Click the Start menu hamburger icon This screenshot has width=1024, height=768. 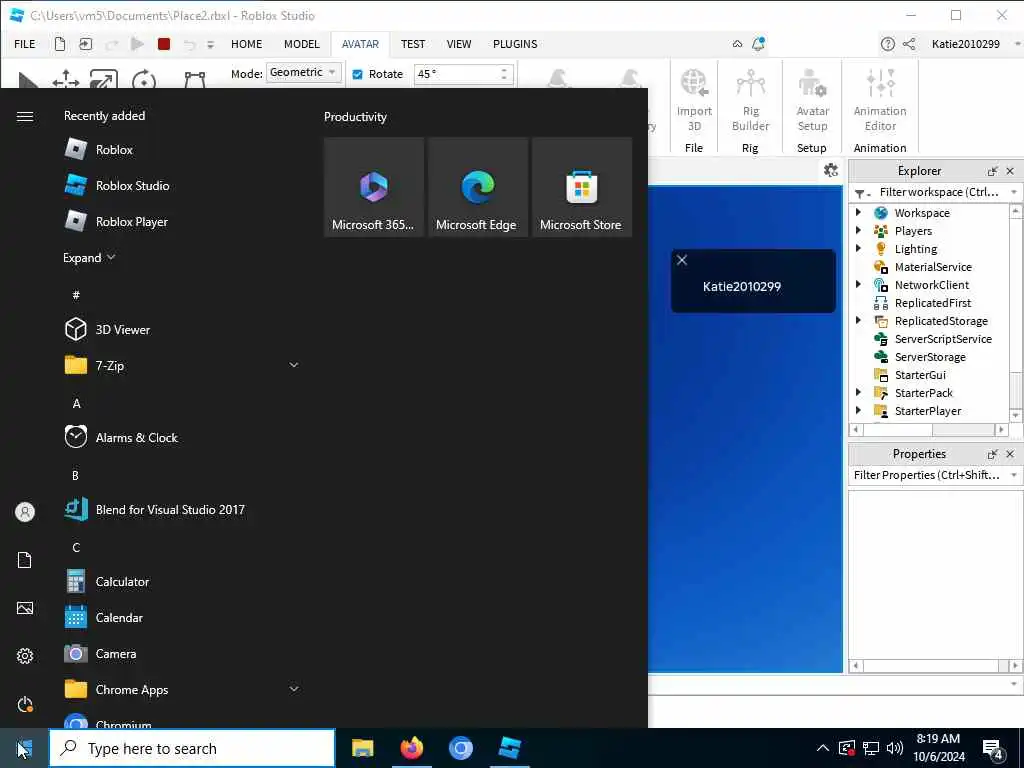(25, 116)
